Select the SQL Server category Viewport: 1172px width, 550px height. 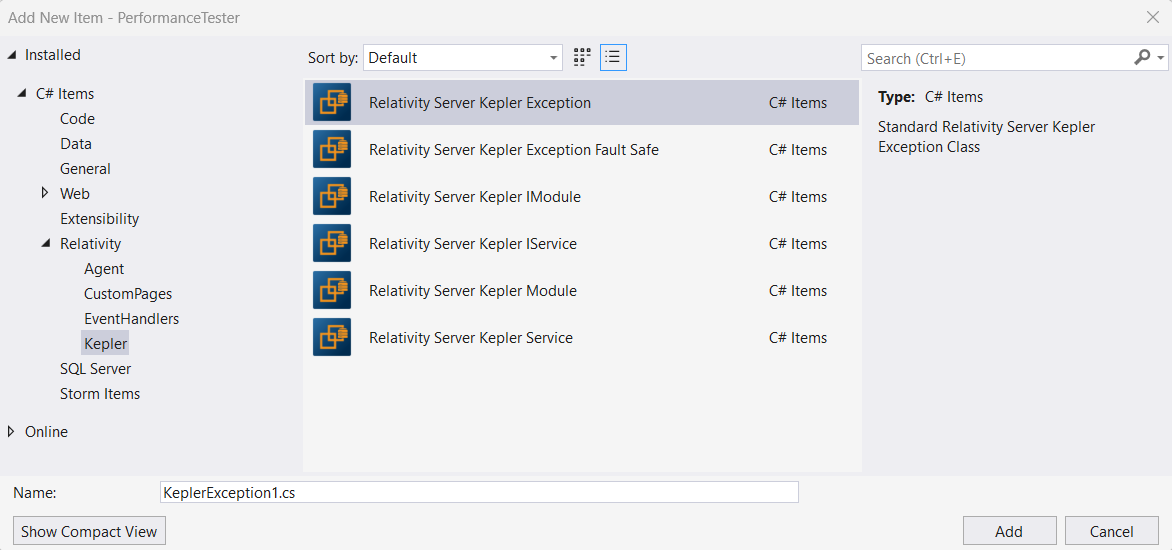tap(96, 368)
